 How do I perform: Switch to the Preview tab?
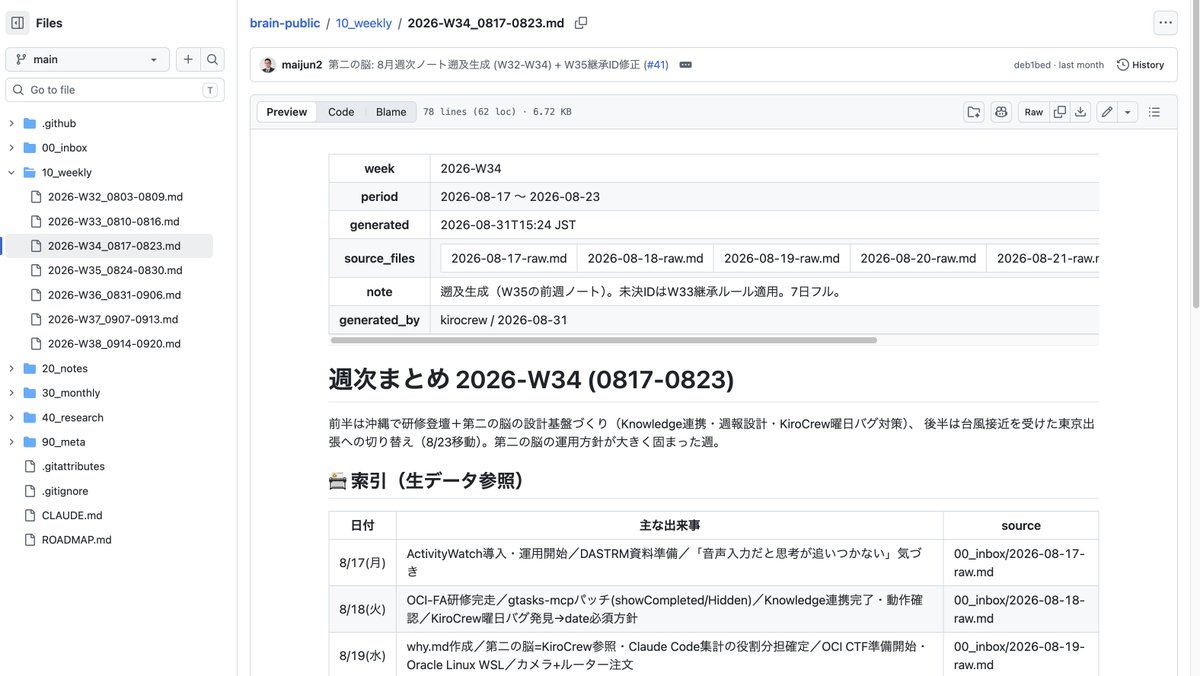coord(287,112)
